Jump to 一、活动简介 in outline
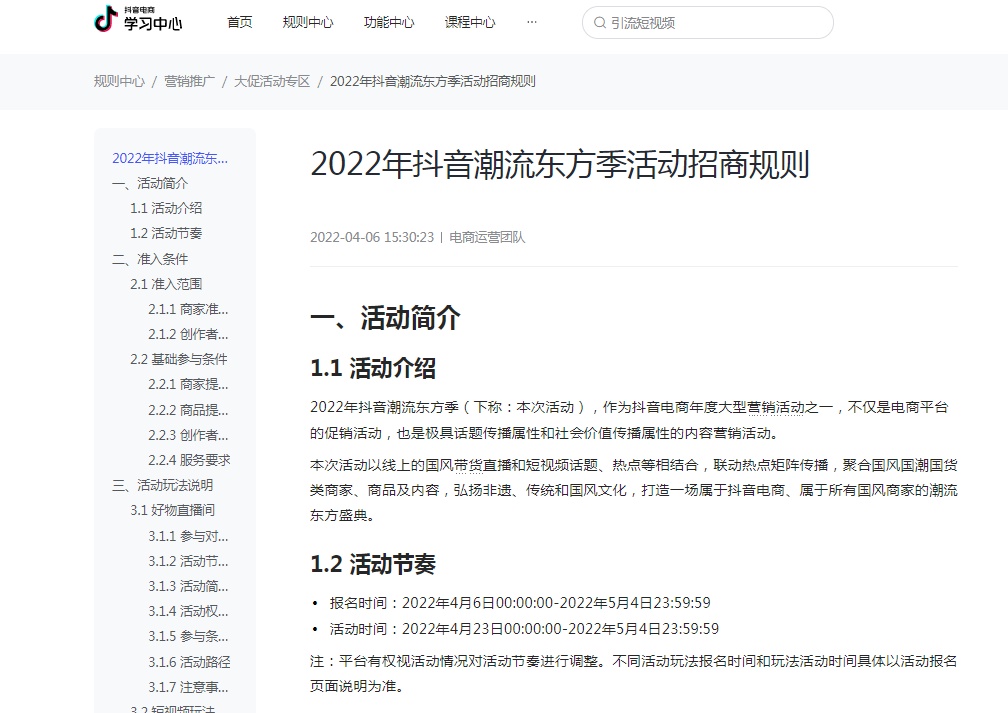The height and width of the screenshot is (713, 1008). coord(150,183)
